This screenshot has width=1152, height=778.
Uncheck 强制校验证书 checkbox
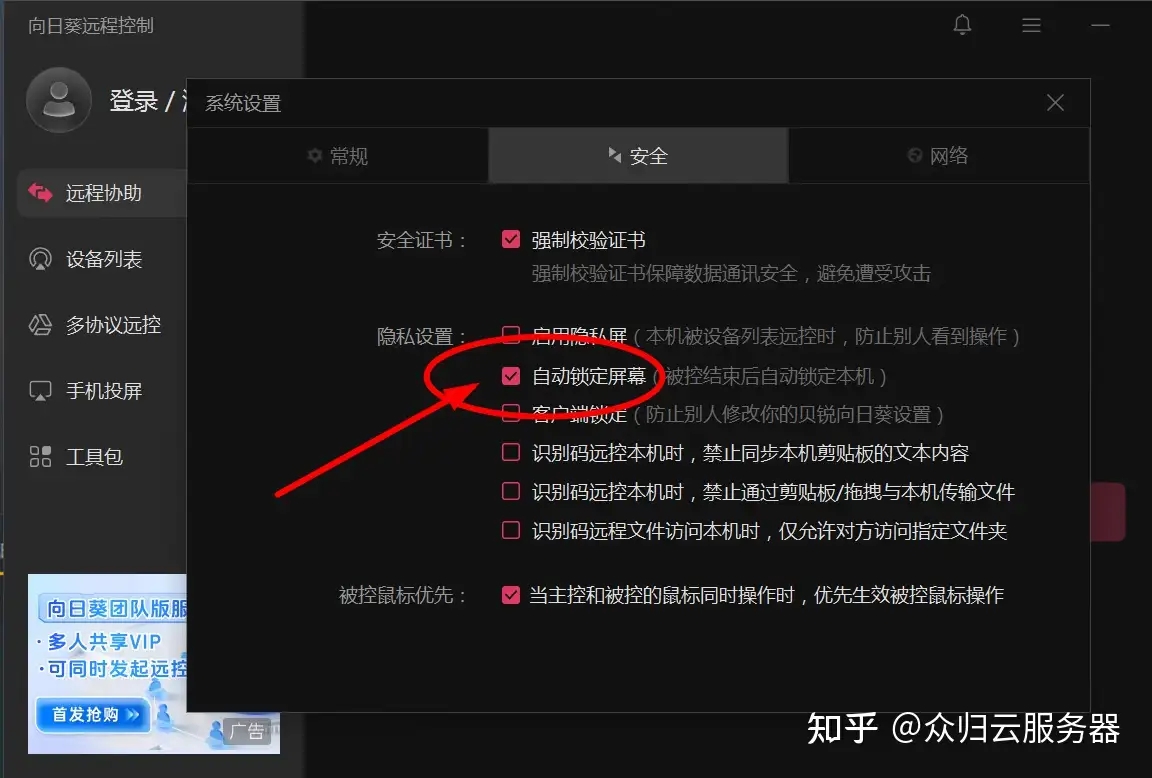[511, 240]
